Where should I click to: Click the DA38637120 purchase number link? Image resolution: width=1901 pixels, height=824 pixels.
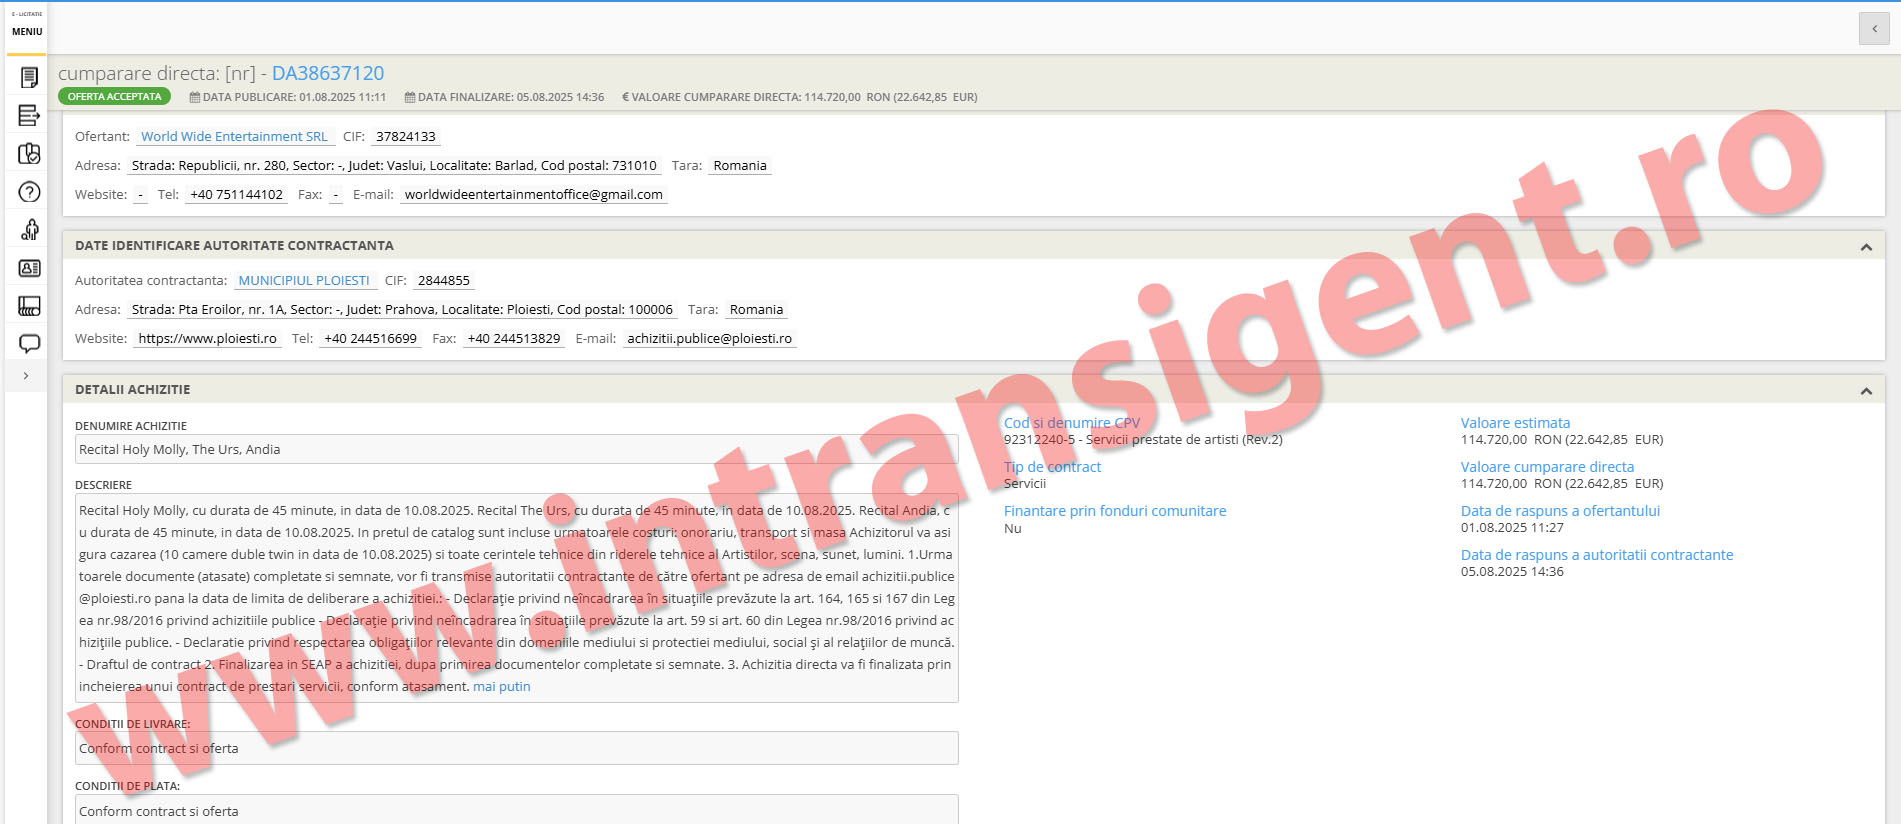(328, 73)
